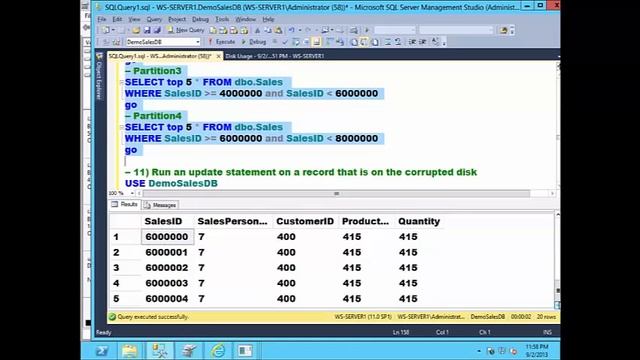Click the right arrow of editor horizontal scrollbar
Image resolution: width=640 pixels, height=360 pixels.
pyautogui.click(x=552, y=193)
